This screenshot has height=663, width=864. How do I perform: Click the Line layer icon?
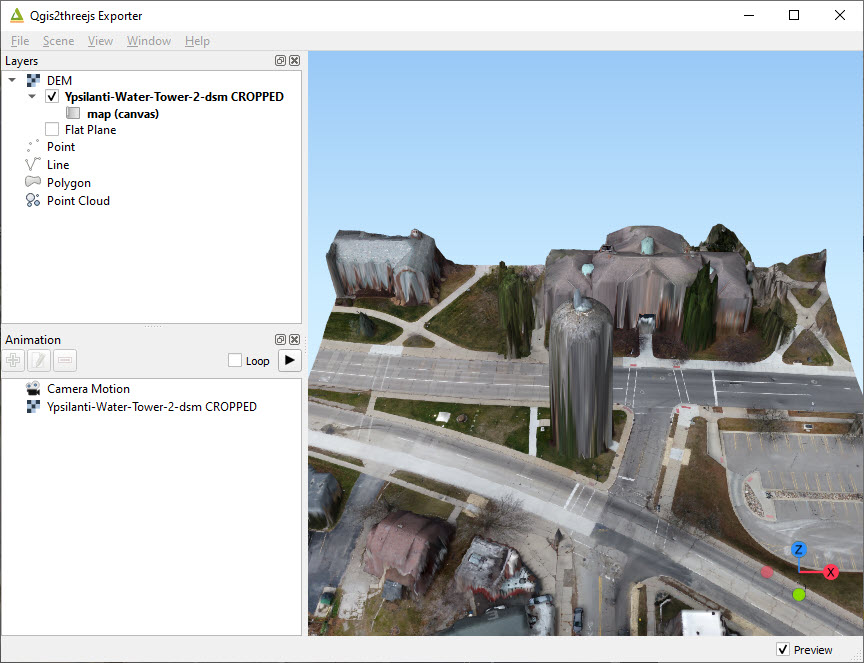(31, 164)
